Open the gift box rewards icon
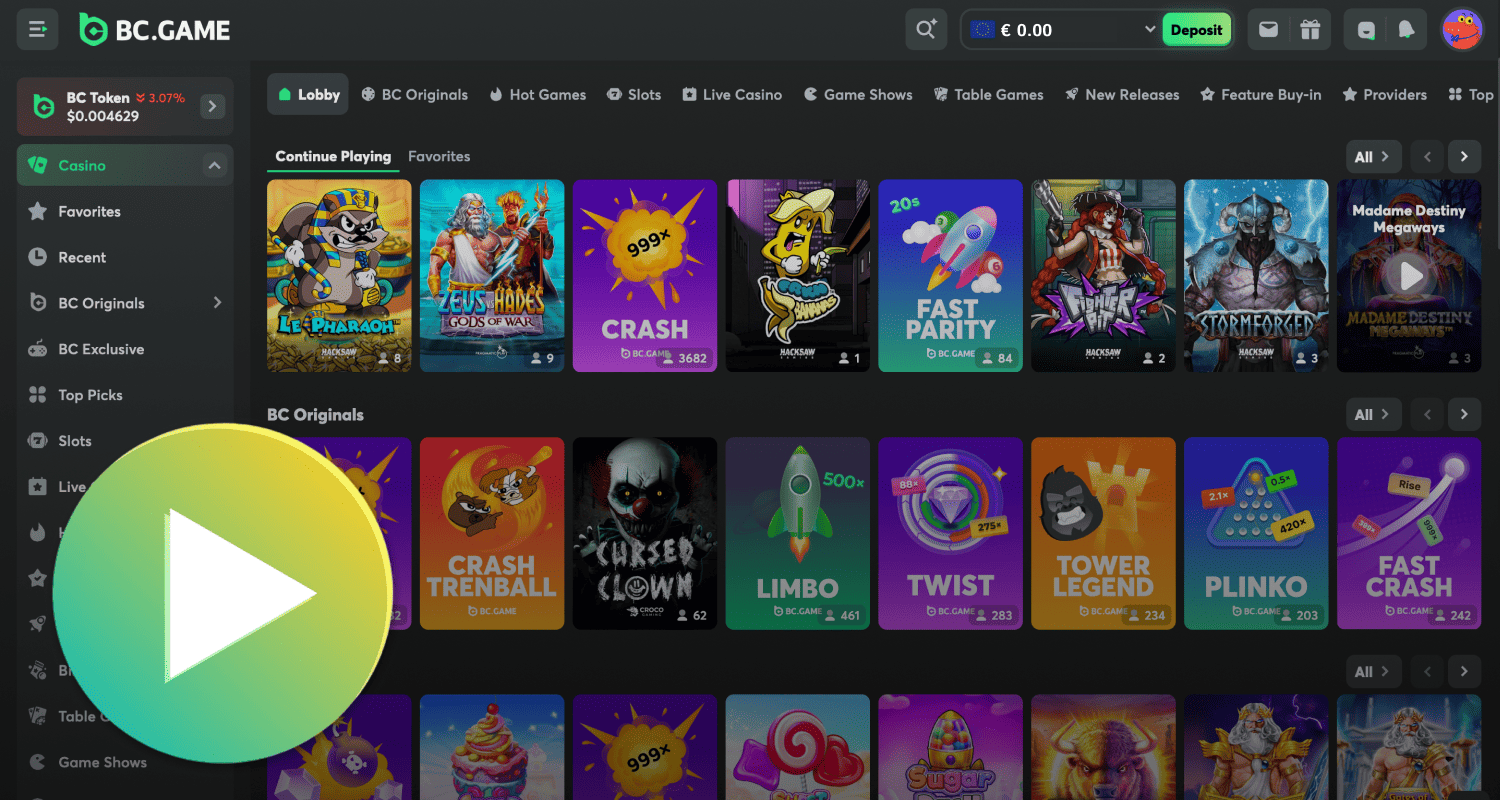Image resolution: width=1500 pixels, height=800 pixels. 1310,30
